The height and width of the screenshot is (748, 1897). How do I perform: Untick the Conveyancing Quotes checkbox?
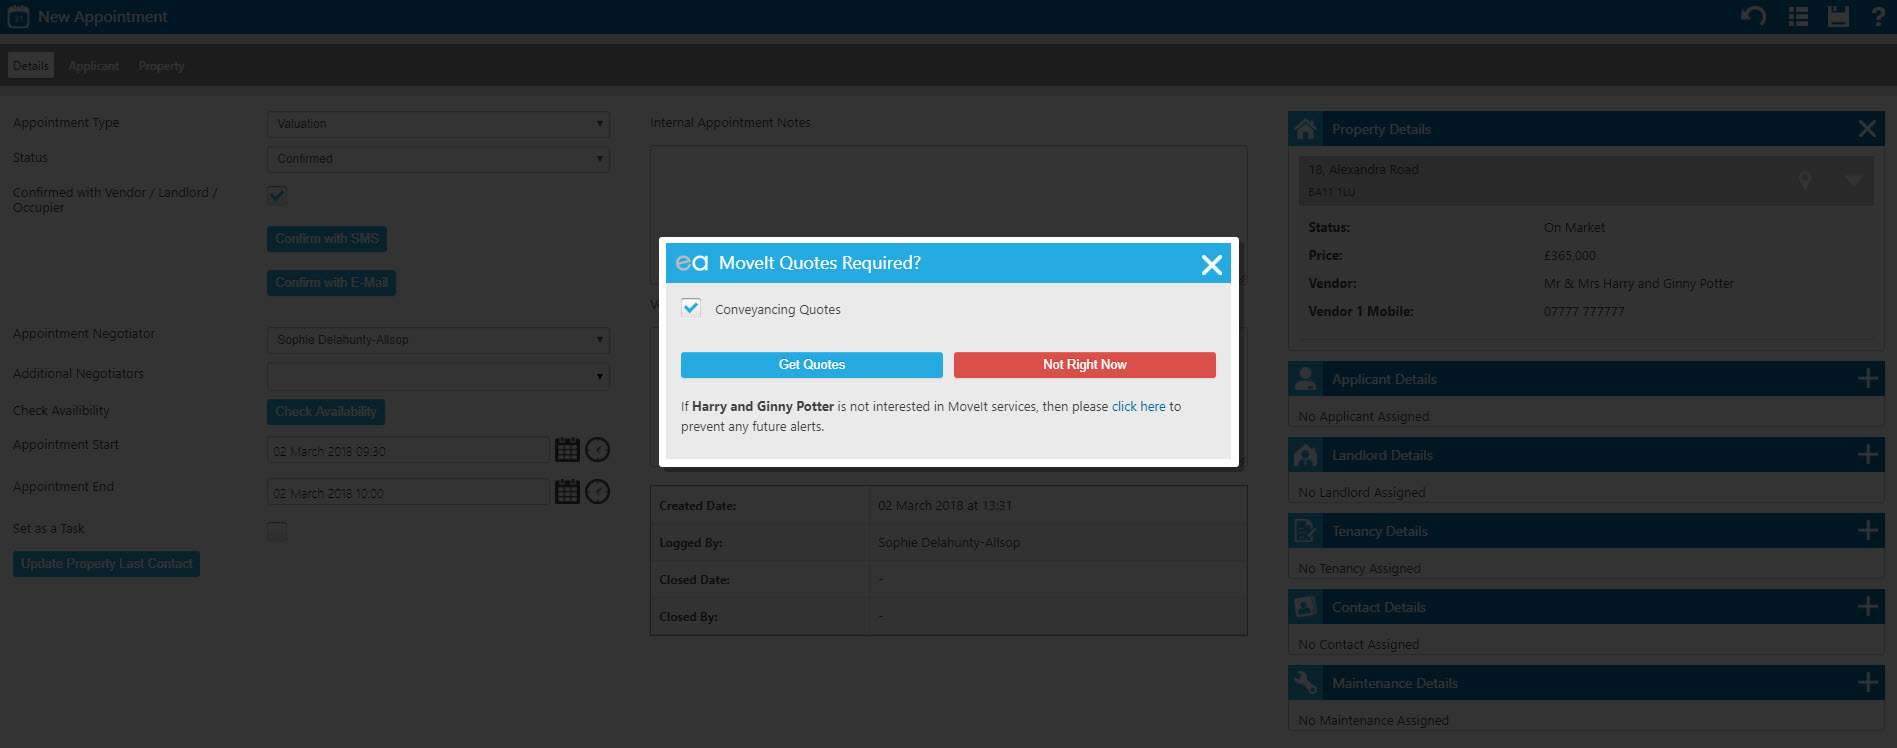(x=691, y=308)
